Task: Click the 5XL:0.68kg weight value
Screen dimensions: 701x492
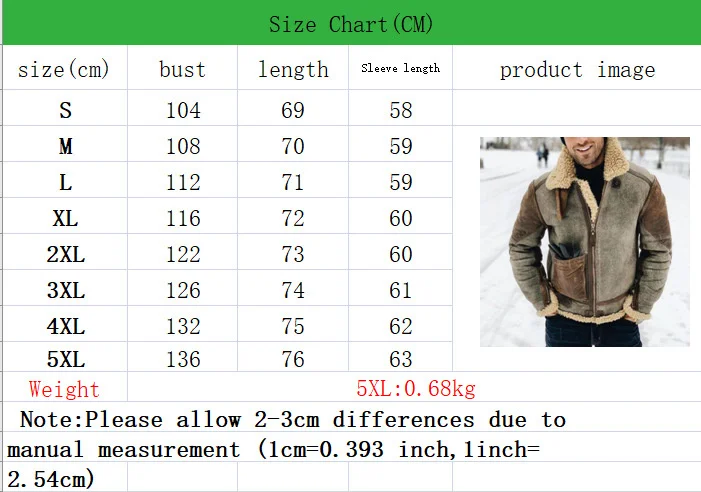Action: coord(415,387)
